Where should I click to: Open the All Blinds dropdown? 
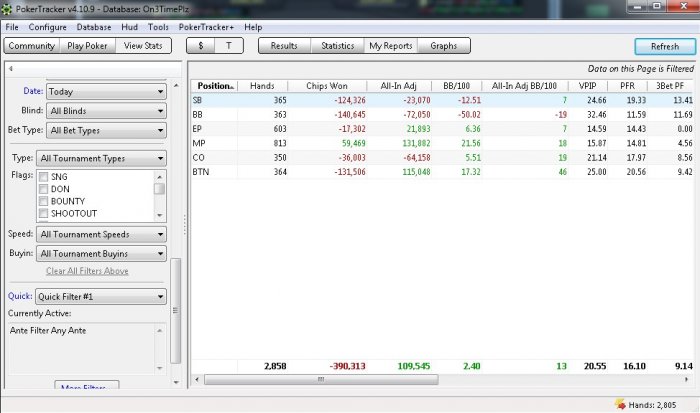pyautogui.click(x=106, y=111)
